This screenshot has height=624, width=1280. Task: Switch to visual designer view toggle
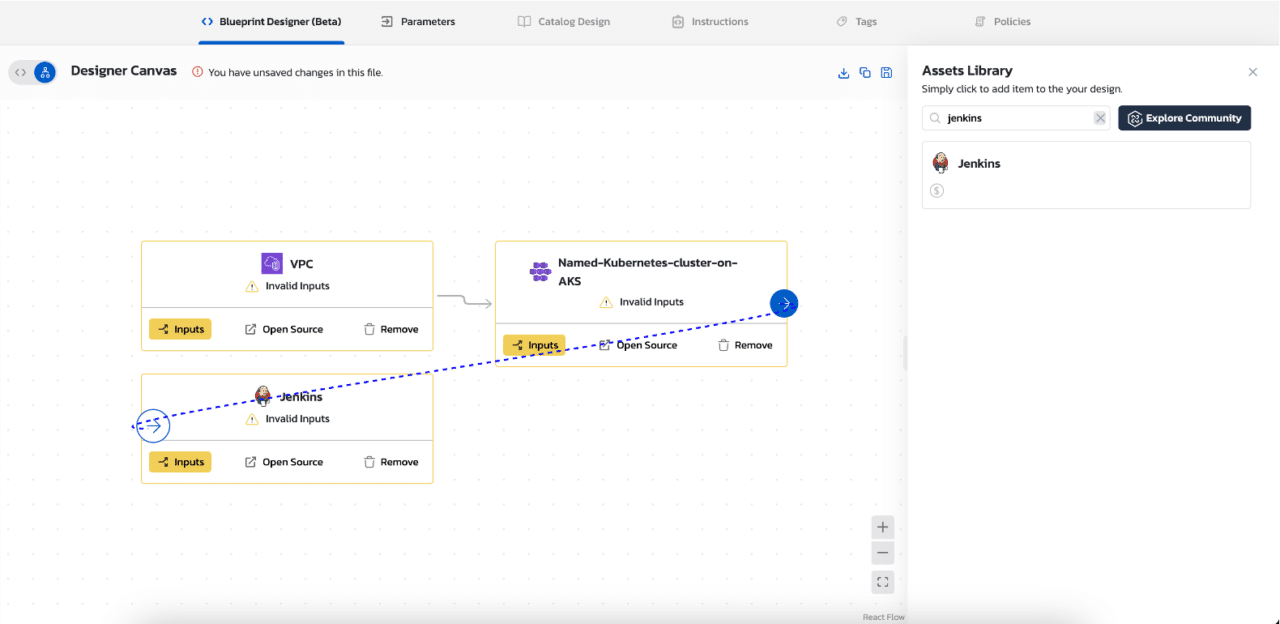[45, 72]
